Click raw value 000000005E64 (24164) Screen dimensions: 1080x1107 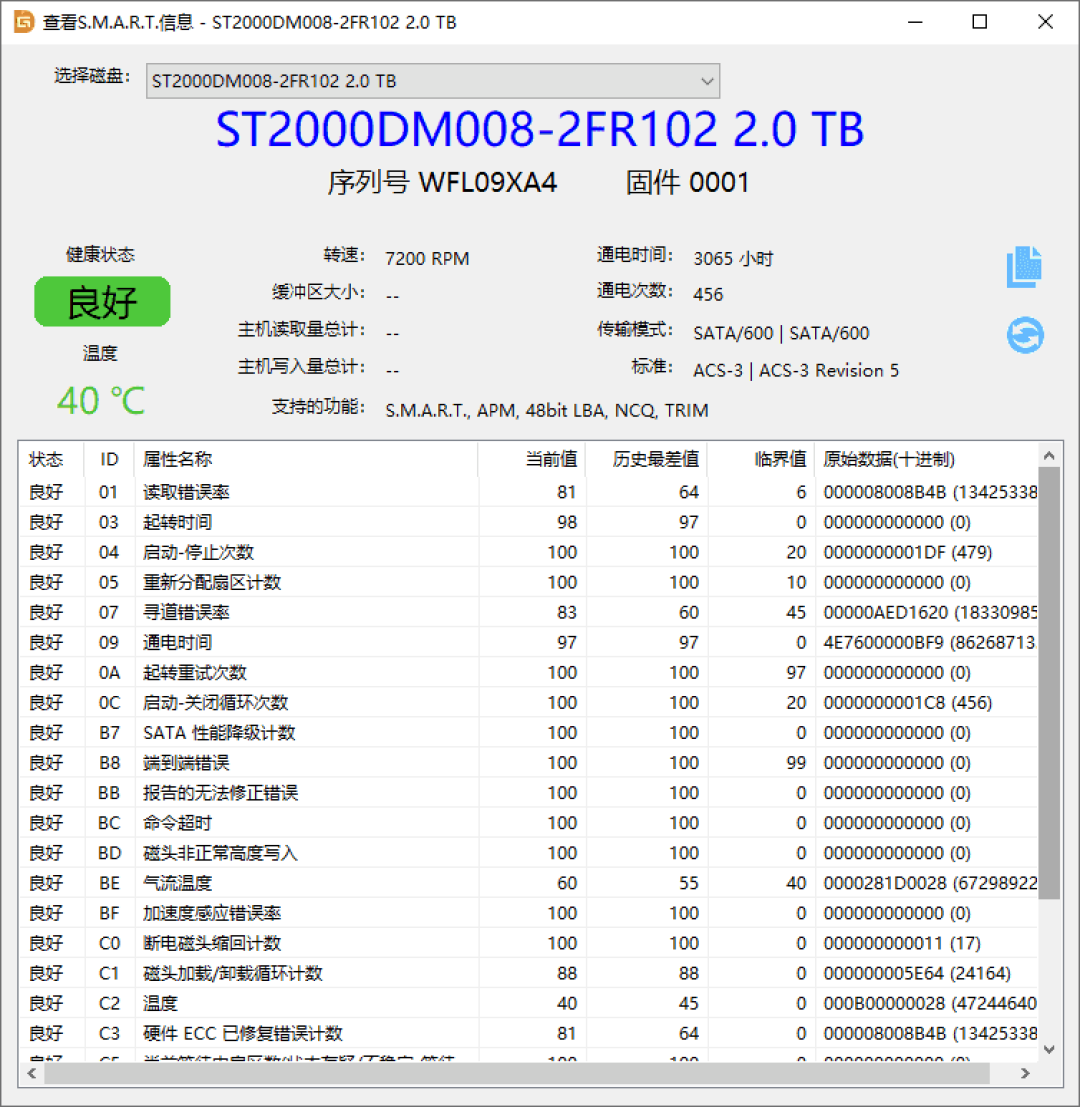click(x=917, y=974)
